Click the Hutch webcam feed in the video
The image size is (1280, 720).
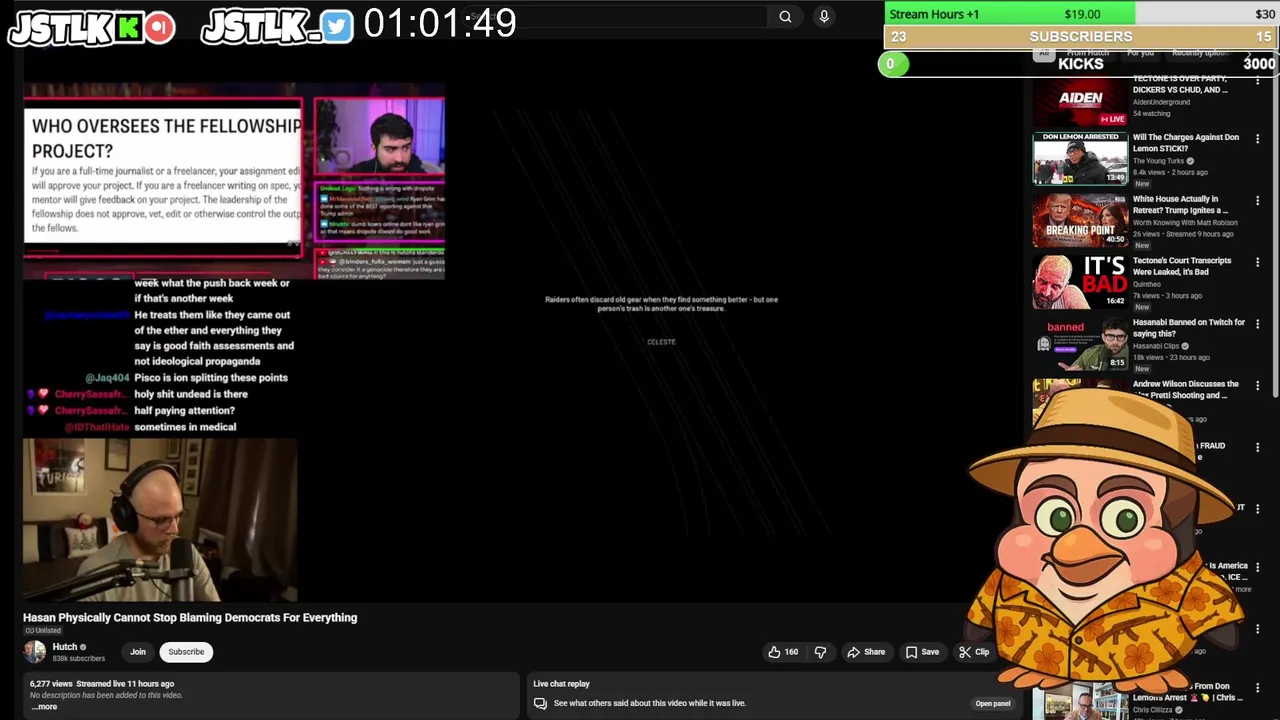pyautogui.click(x=160, y=520)
